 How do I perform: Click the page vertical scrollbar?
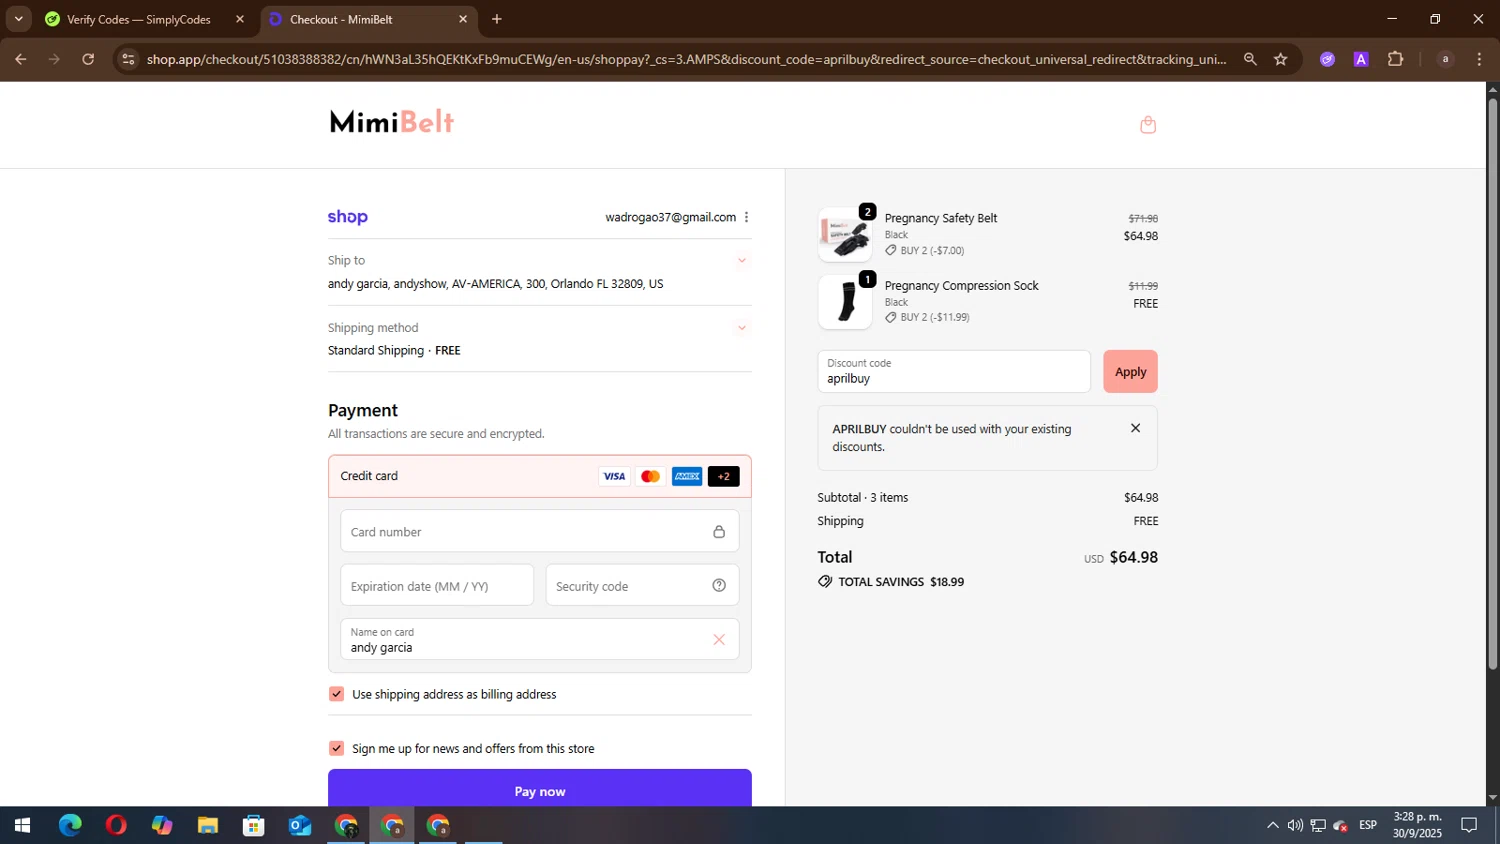pos(1493,385)
